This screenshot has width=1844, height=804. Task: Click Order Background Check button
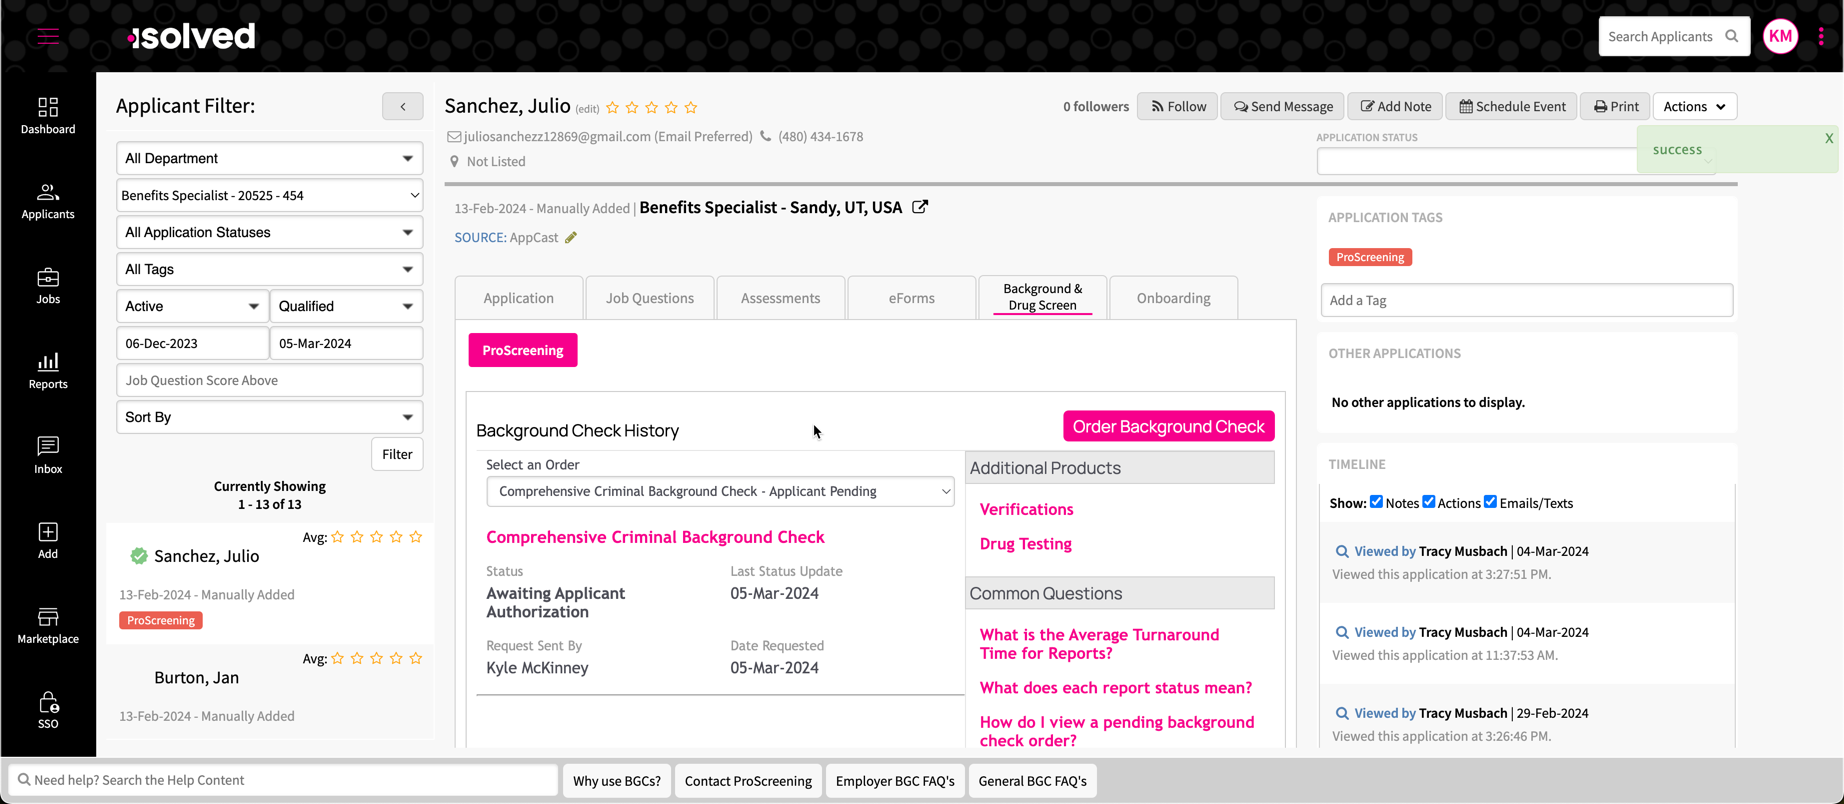point(1168,426)
